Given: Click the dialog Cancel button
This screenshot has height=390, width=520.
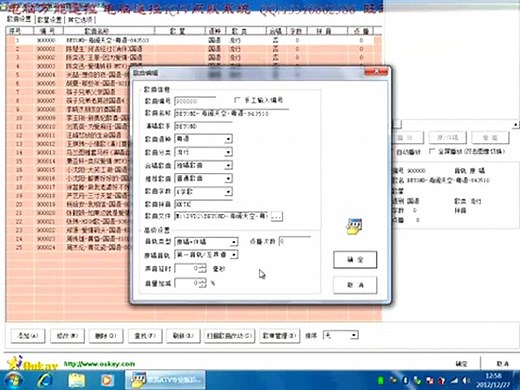Looking at the screenshot, I should [x=355, y=285].
